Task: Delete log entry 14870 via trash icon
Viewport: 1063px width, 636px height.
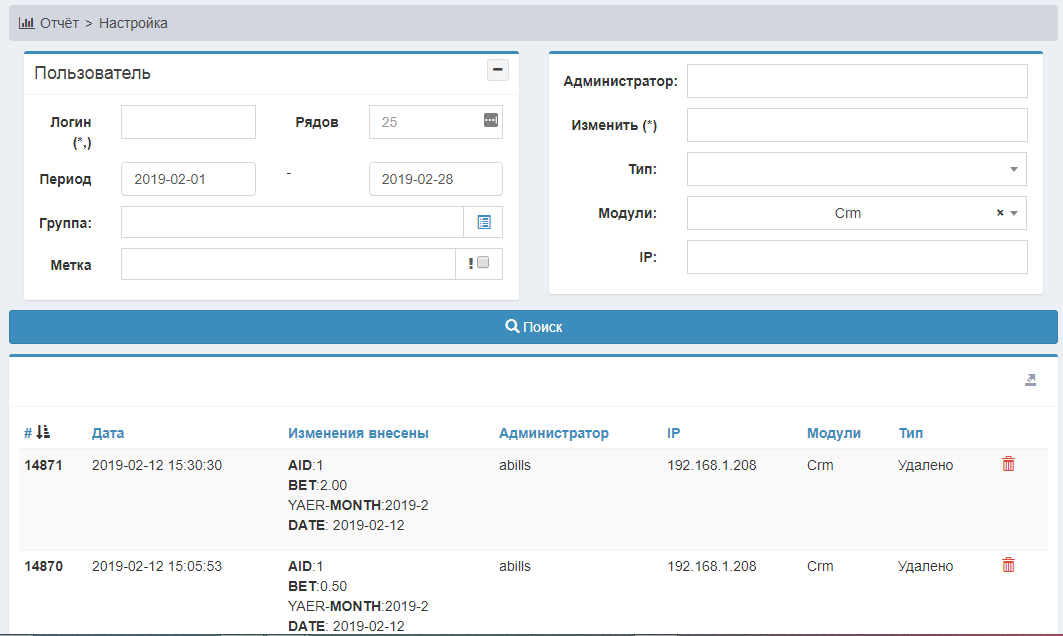Action: click(1008, 565)
